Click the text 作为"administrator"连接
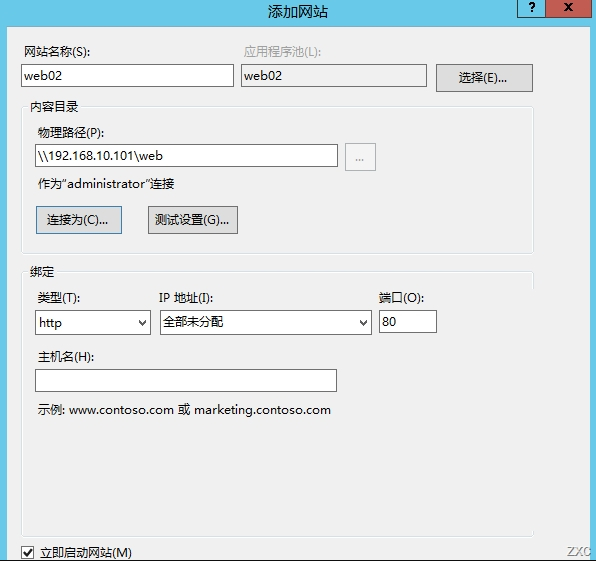 [x=106, y=184]
